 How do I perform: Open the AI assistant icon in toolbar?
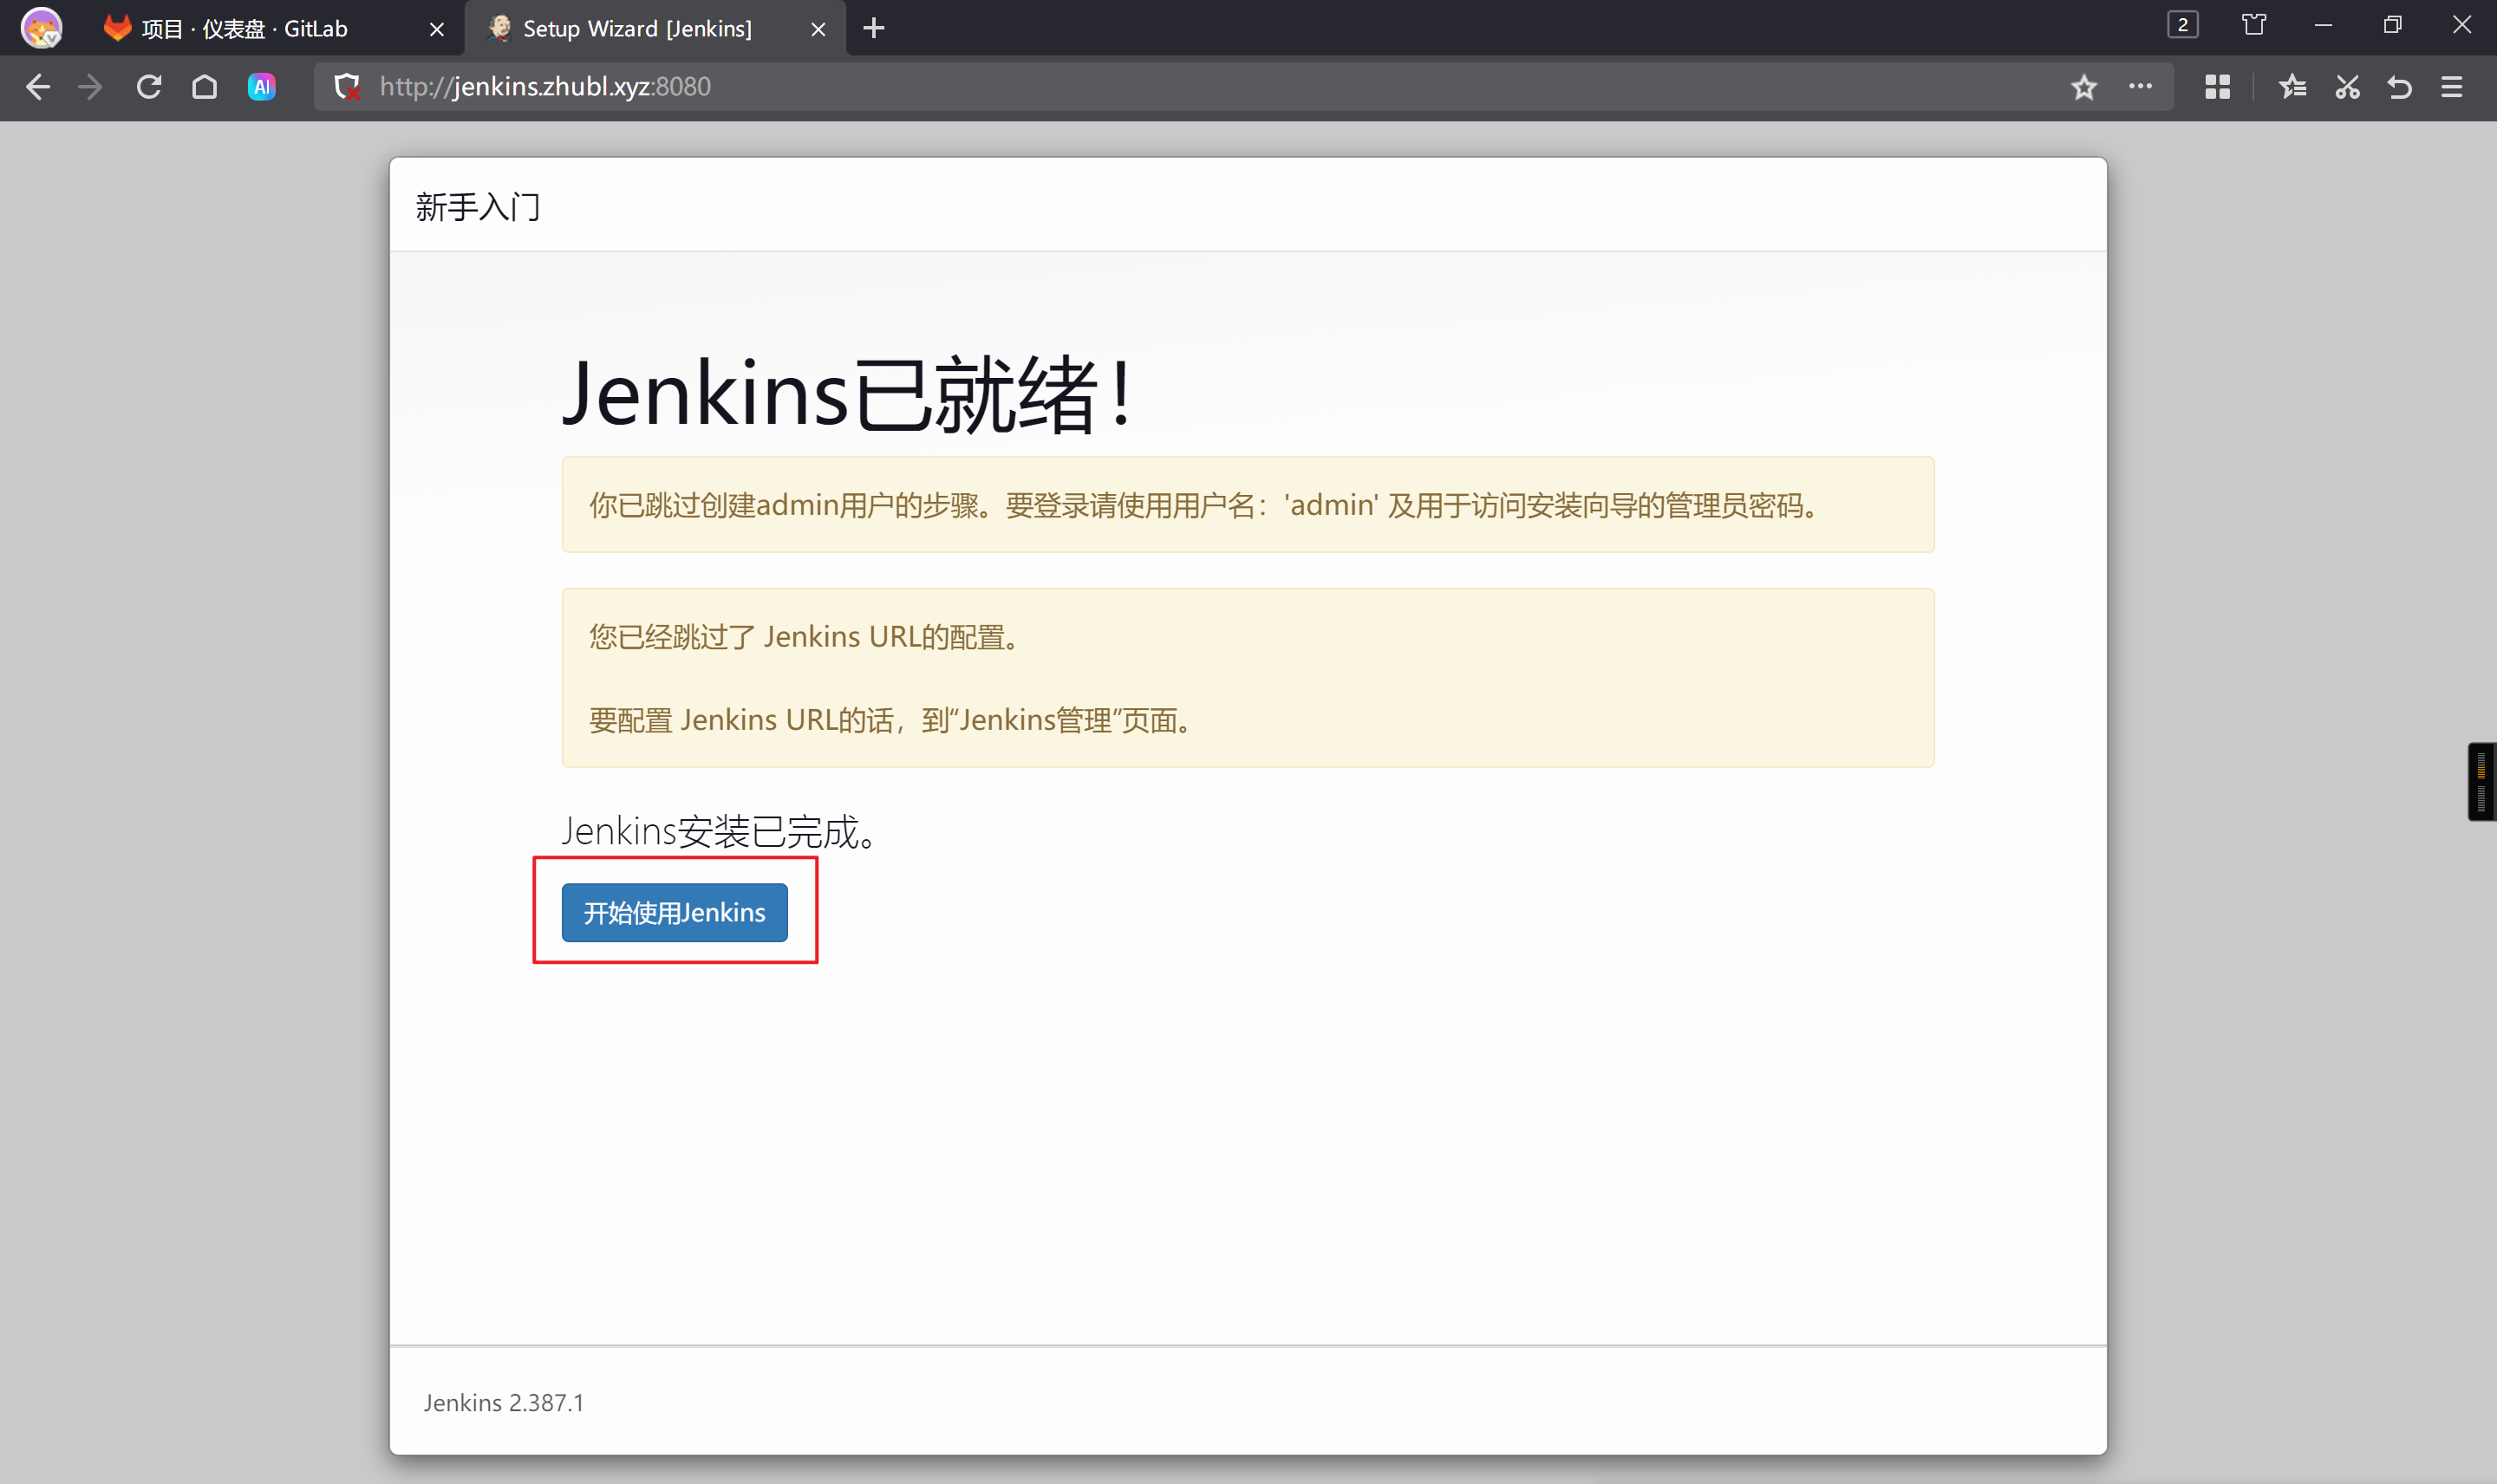(262, 87)
